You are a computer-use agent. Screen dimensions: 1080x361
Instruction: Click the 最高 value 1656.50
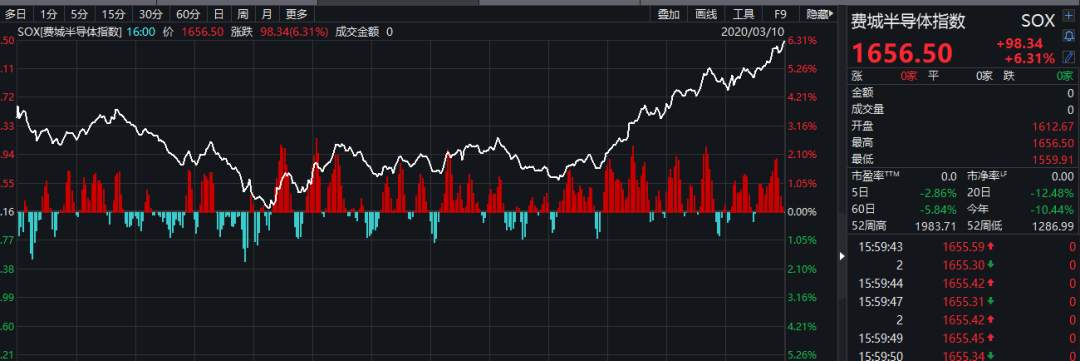click(x=1053, y=143)
